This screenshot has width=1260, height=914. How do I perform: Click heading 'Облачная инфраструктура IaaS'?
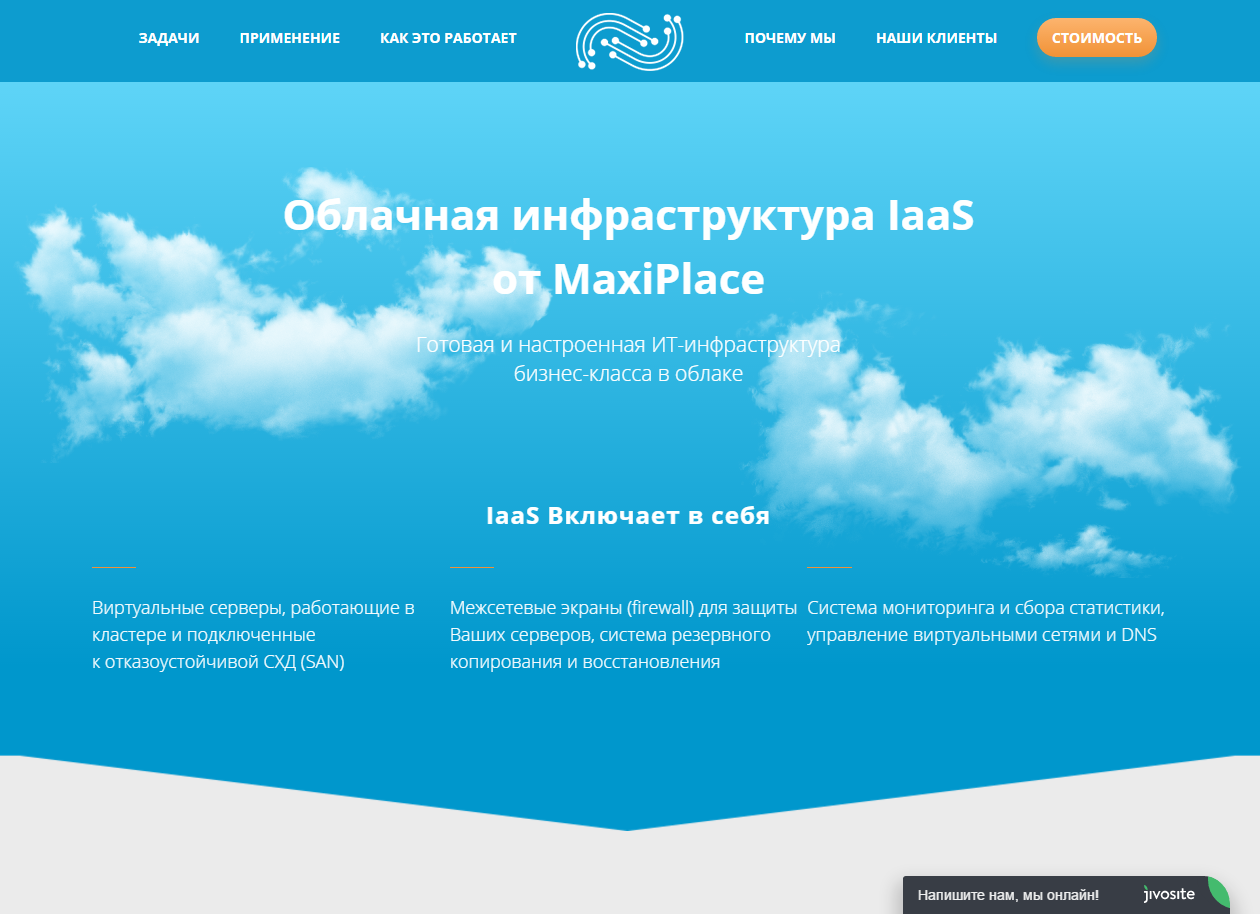pos(629,215)
